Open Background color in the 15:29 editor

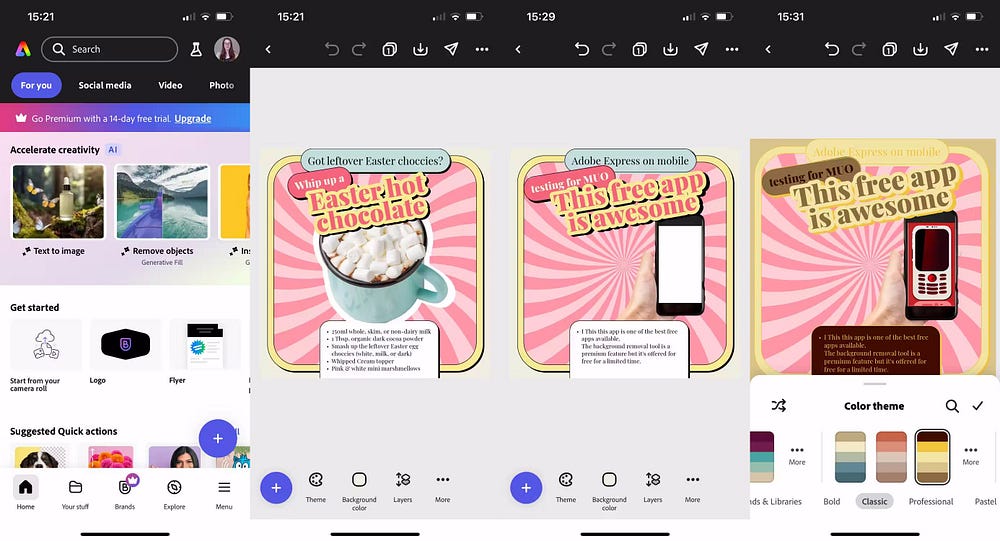(609, 491)
